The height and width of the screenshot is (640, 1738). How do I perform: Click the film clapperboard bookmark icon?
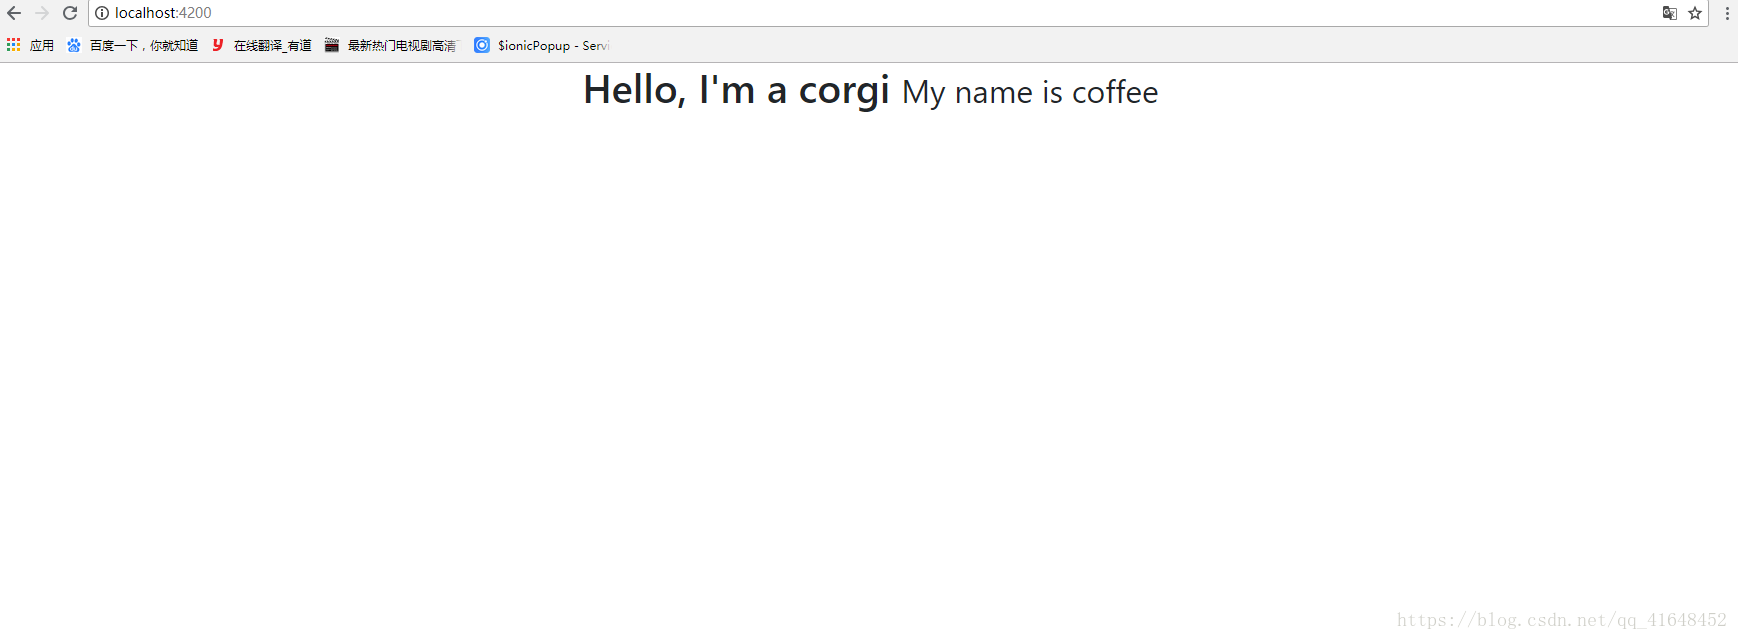coord(332,45)
